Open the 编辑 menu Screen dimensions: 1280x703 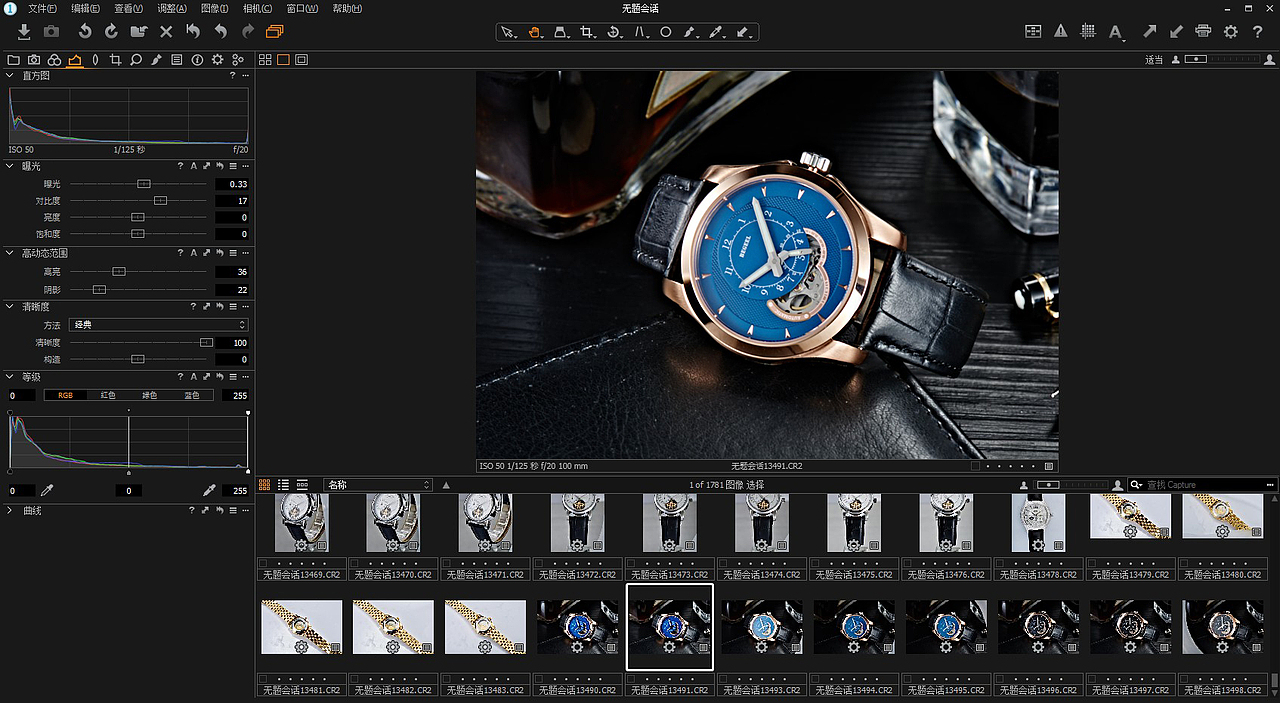pos(85,8)
